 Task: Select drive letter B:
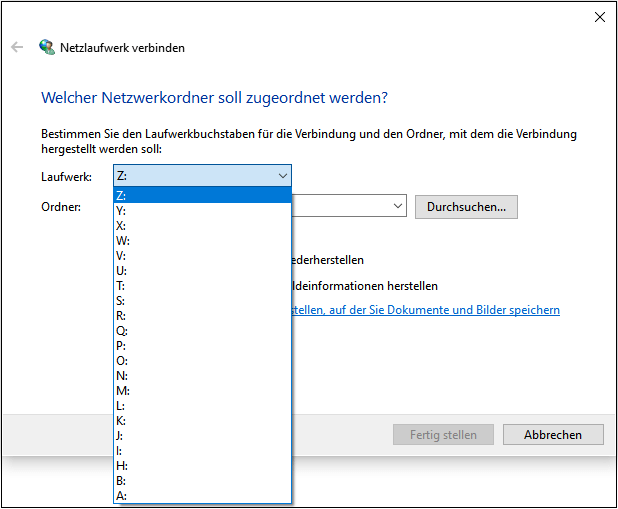click(203, 480)
